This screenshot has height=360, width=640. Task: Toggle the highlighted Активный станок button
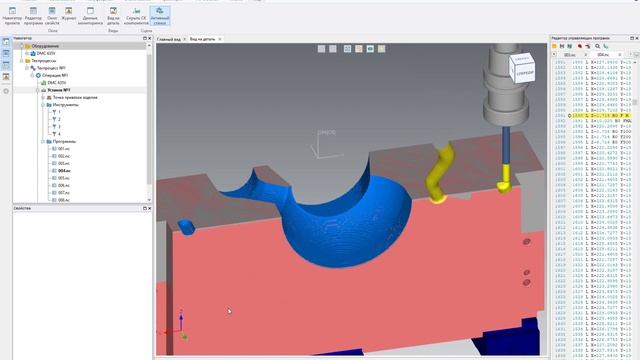click(x=160, y=16)
